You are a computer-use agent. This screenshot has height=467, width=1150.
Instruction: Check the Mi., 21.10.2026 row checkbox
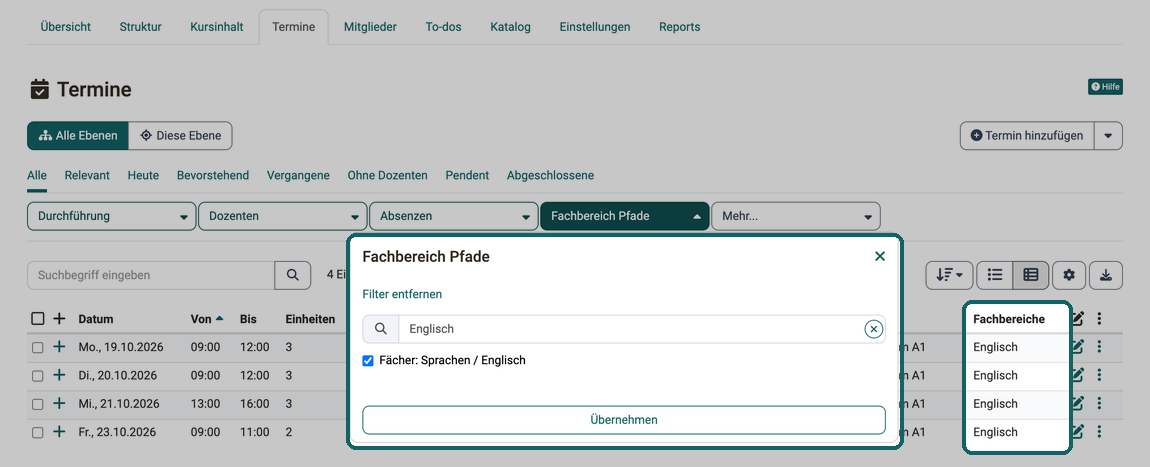(37, 404)
